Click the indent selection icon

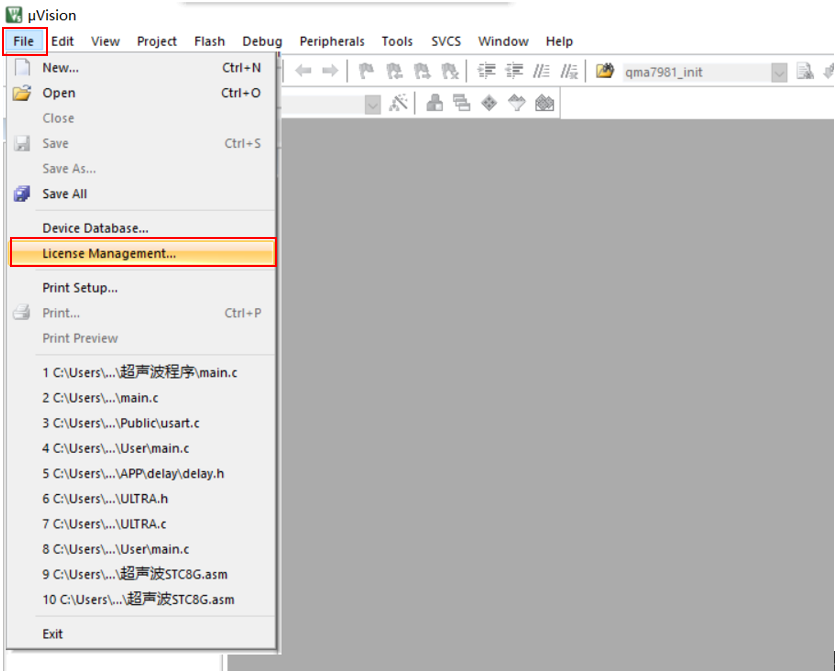486,71
